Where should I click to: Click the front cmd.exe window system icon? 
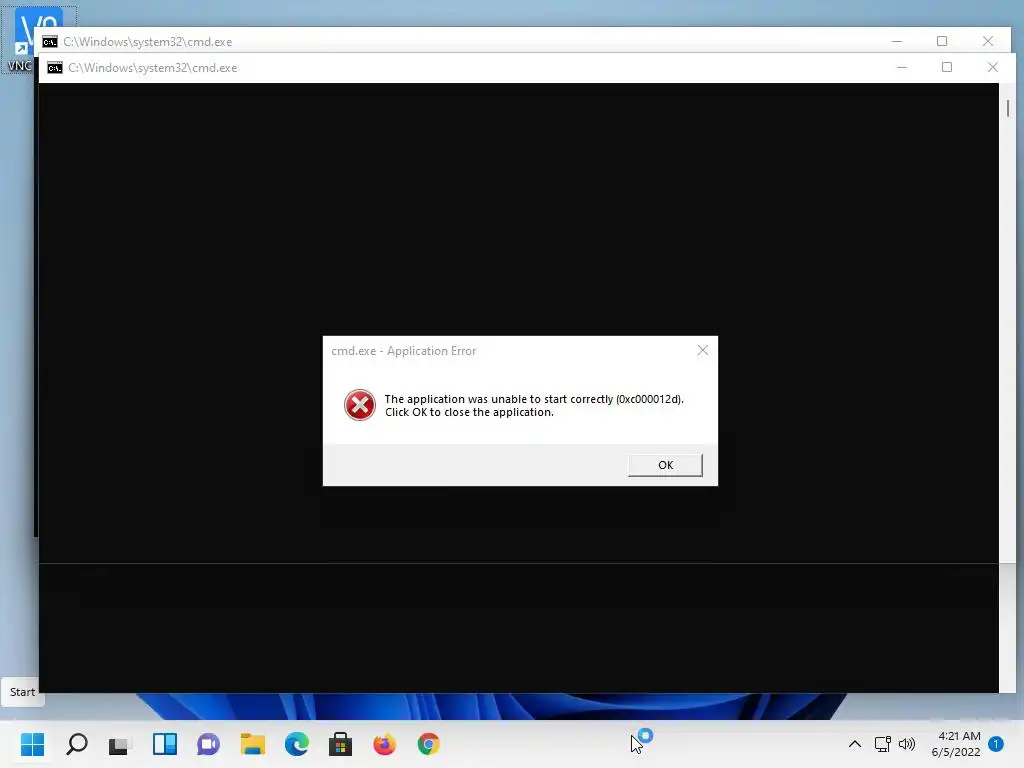[x=55, y=68]
